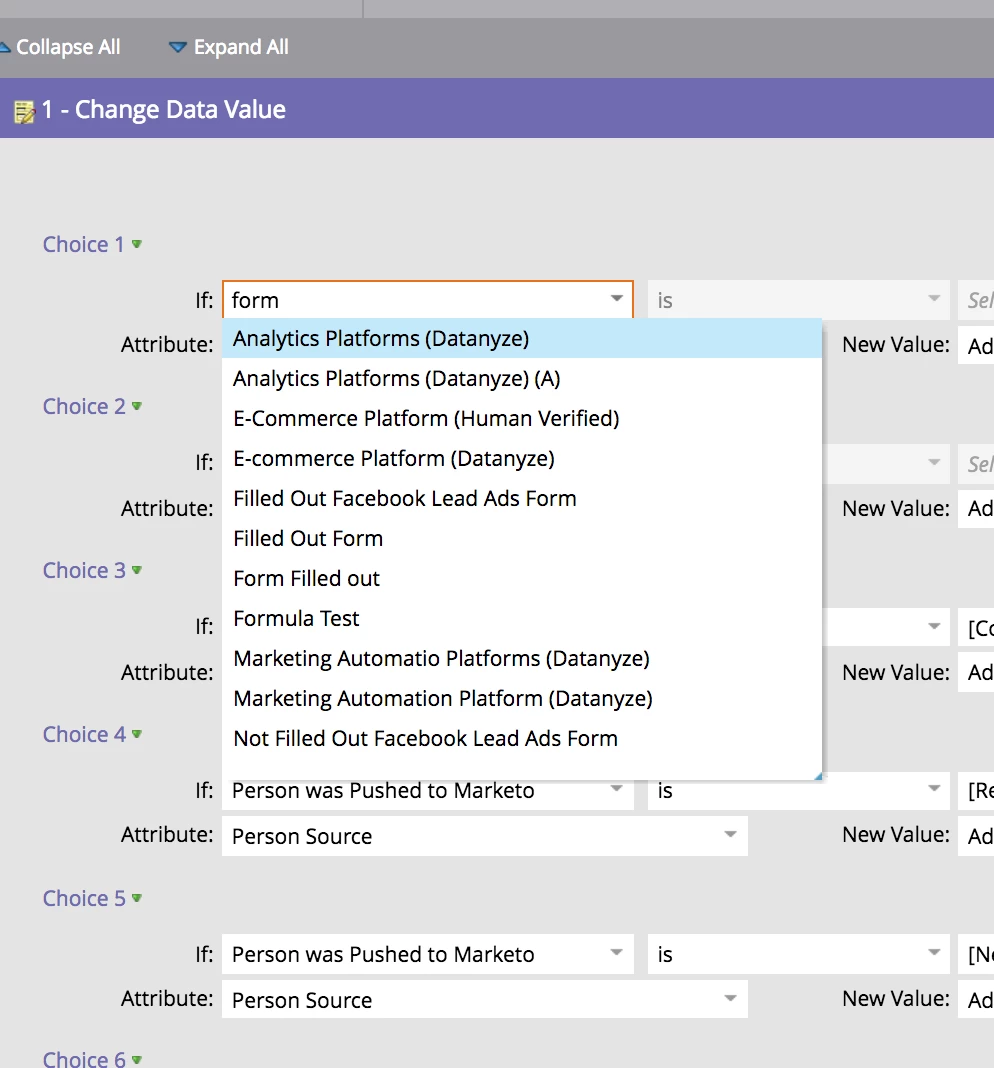The height and width of the screenshot is (1068, 994).
Task: Open the Choice 2 green arrow menu
Action: [x=137, y=406]
